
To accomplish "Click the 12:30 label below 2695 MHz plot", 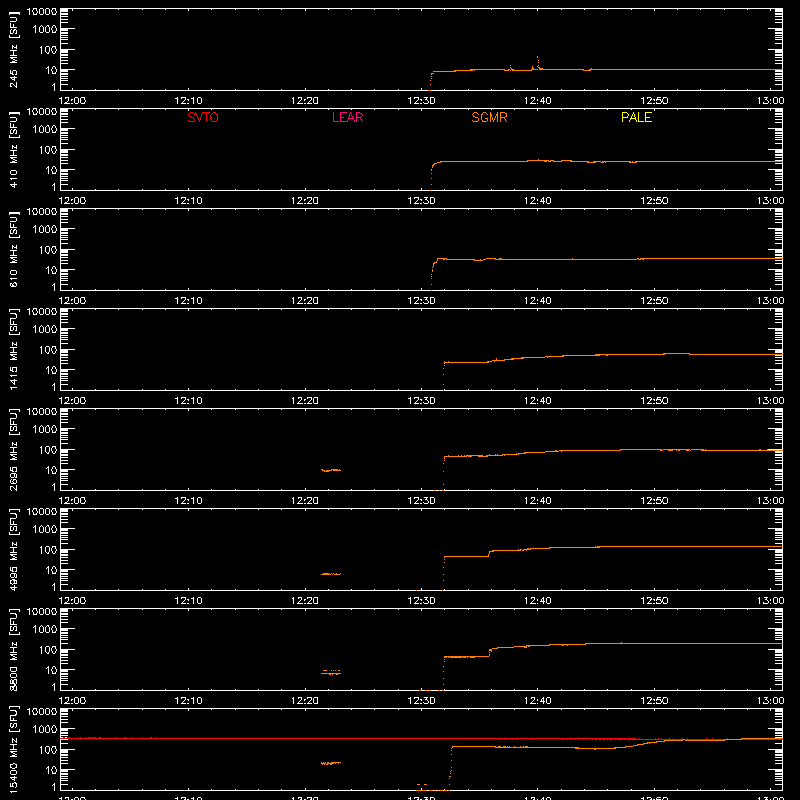I will tap(421, 501).
